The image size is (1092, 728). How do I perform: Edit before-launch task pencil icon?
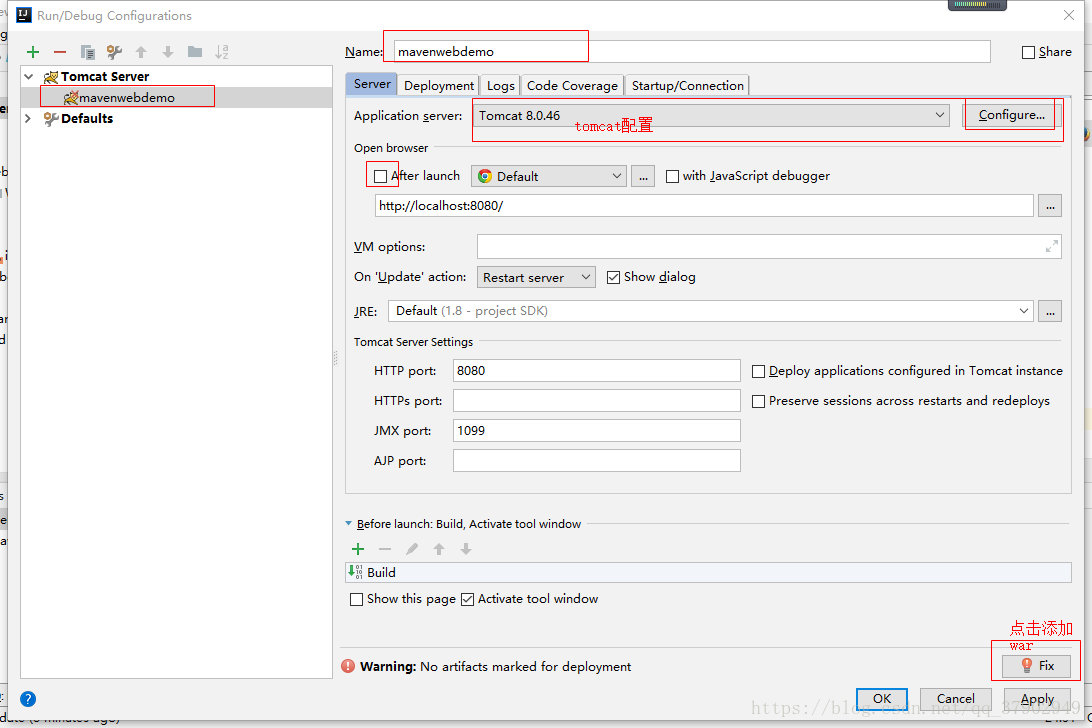(x=412, y=549)
